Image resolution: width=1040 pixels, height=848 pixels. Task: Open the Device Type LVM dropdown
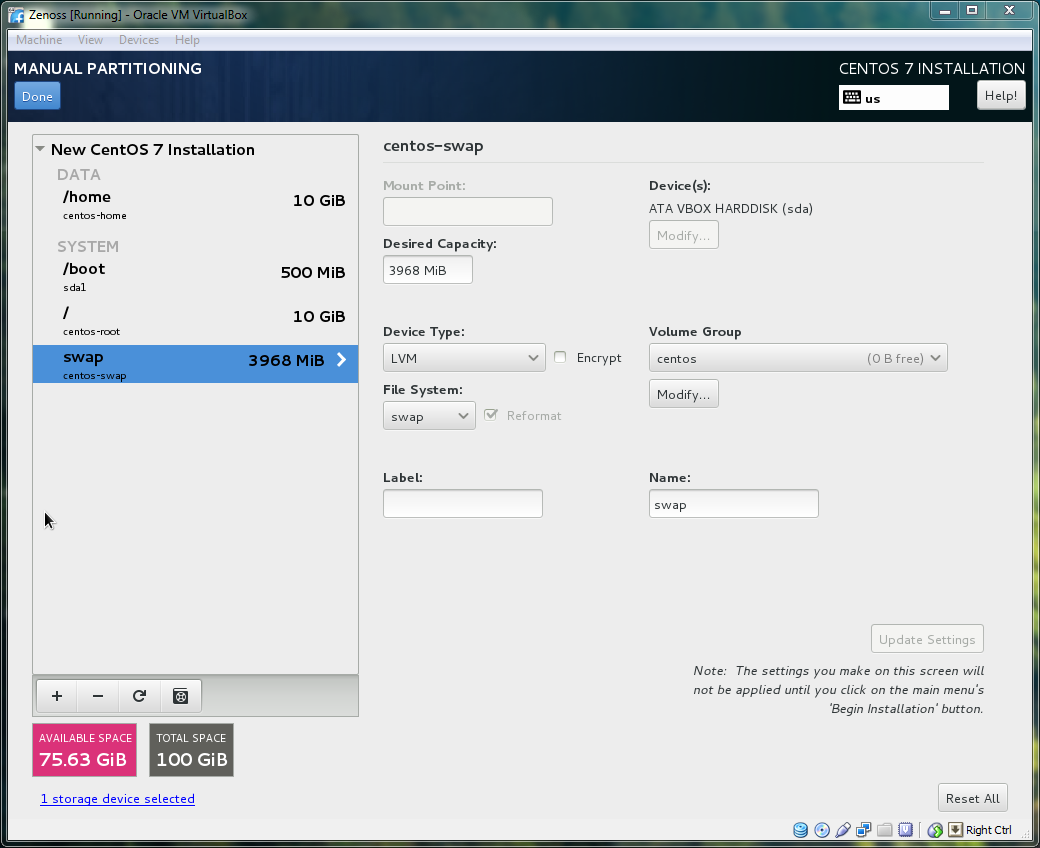[464, 358]
